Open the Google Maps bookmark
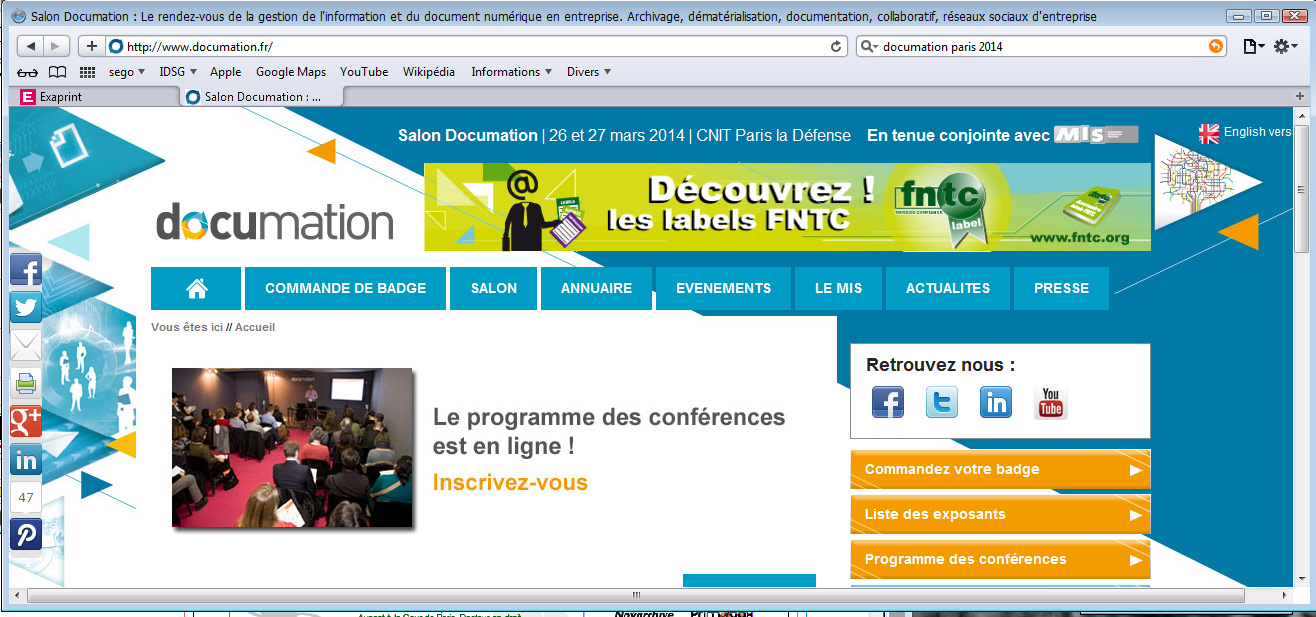This screenshot has width=1316, height=617. 291,72
